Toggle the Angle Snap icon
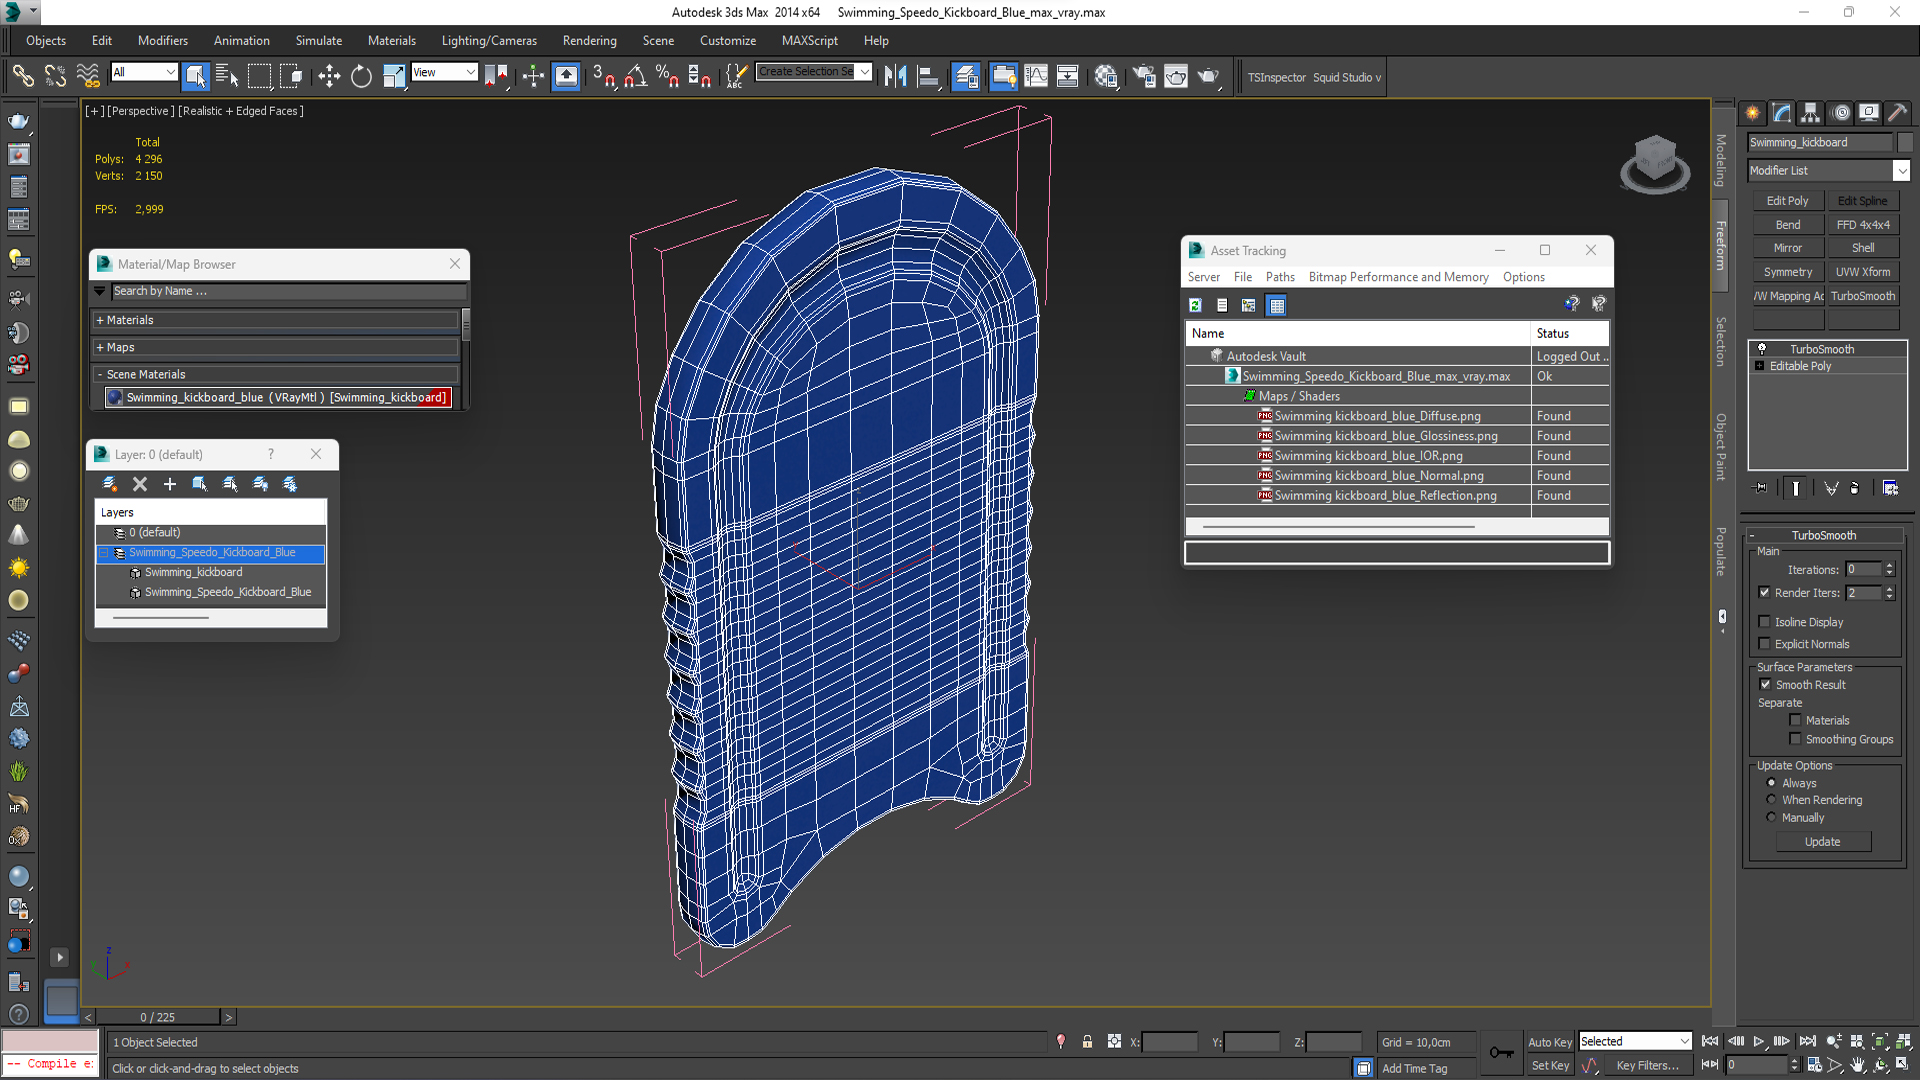1920x1080 pixels. click(635, 76)
